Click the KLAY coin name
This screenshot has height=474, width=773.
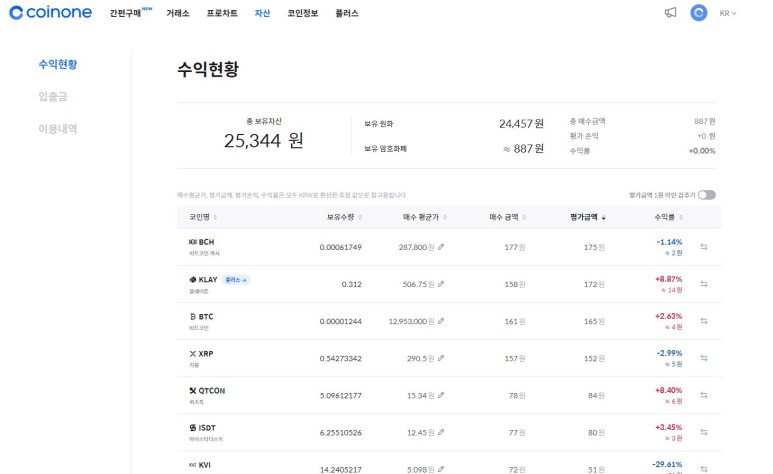[x=208, y=279]
